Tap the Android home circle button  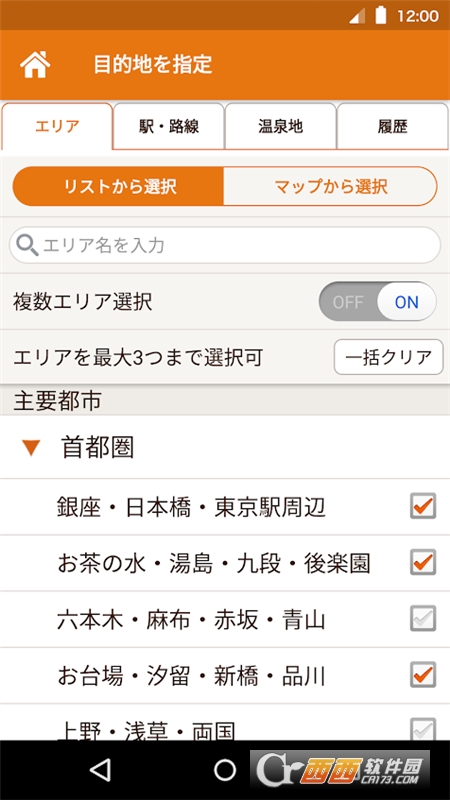225,770
